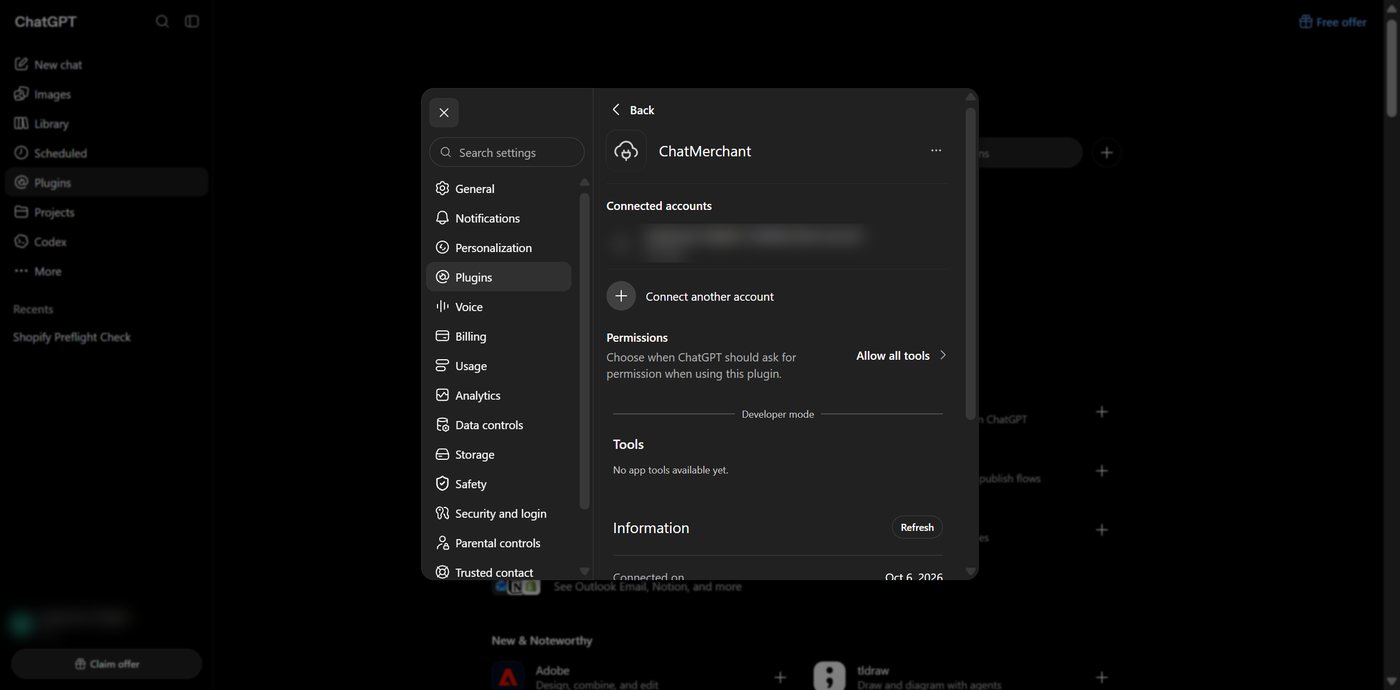This screenshot has height=690, width=1400.
Task: Open Images in sidebar
Action: click(107, 94)
